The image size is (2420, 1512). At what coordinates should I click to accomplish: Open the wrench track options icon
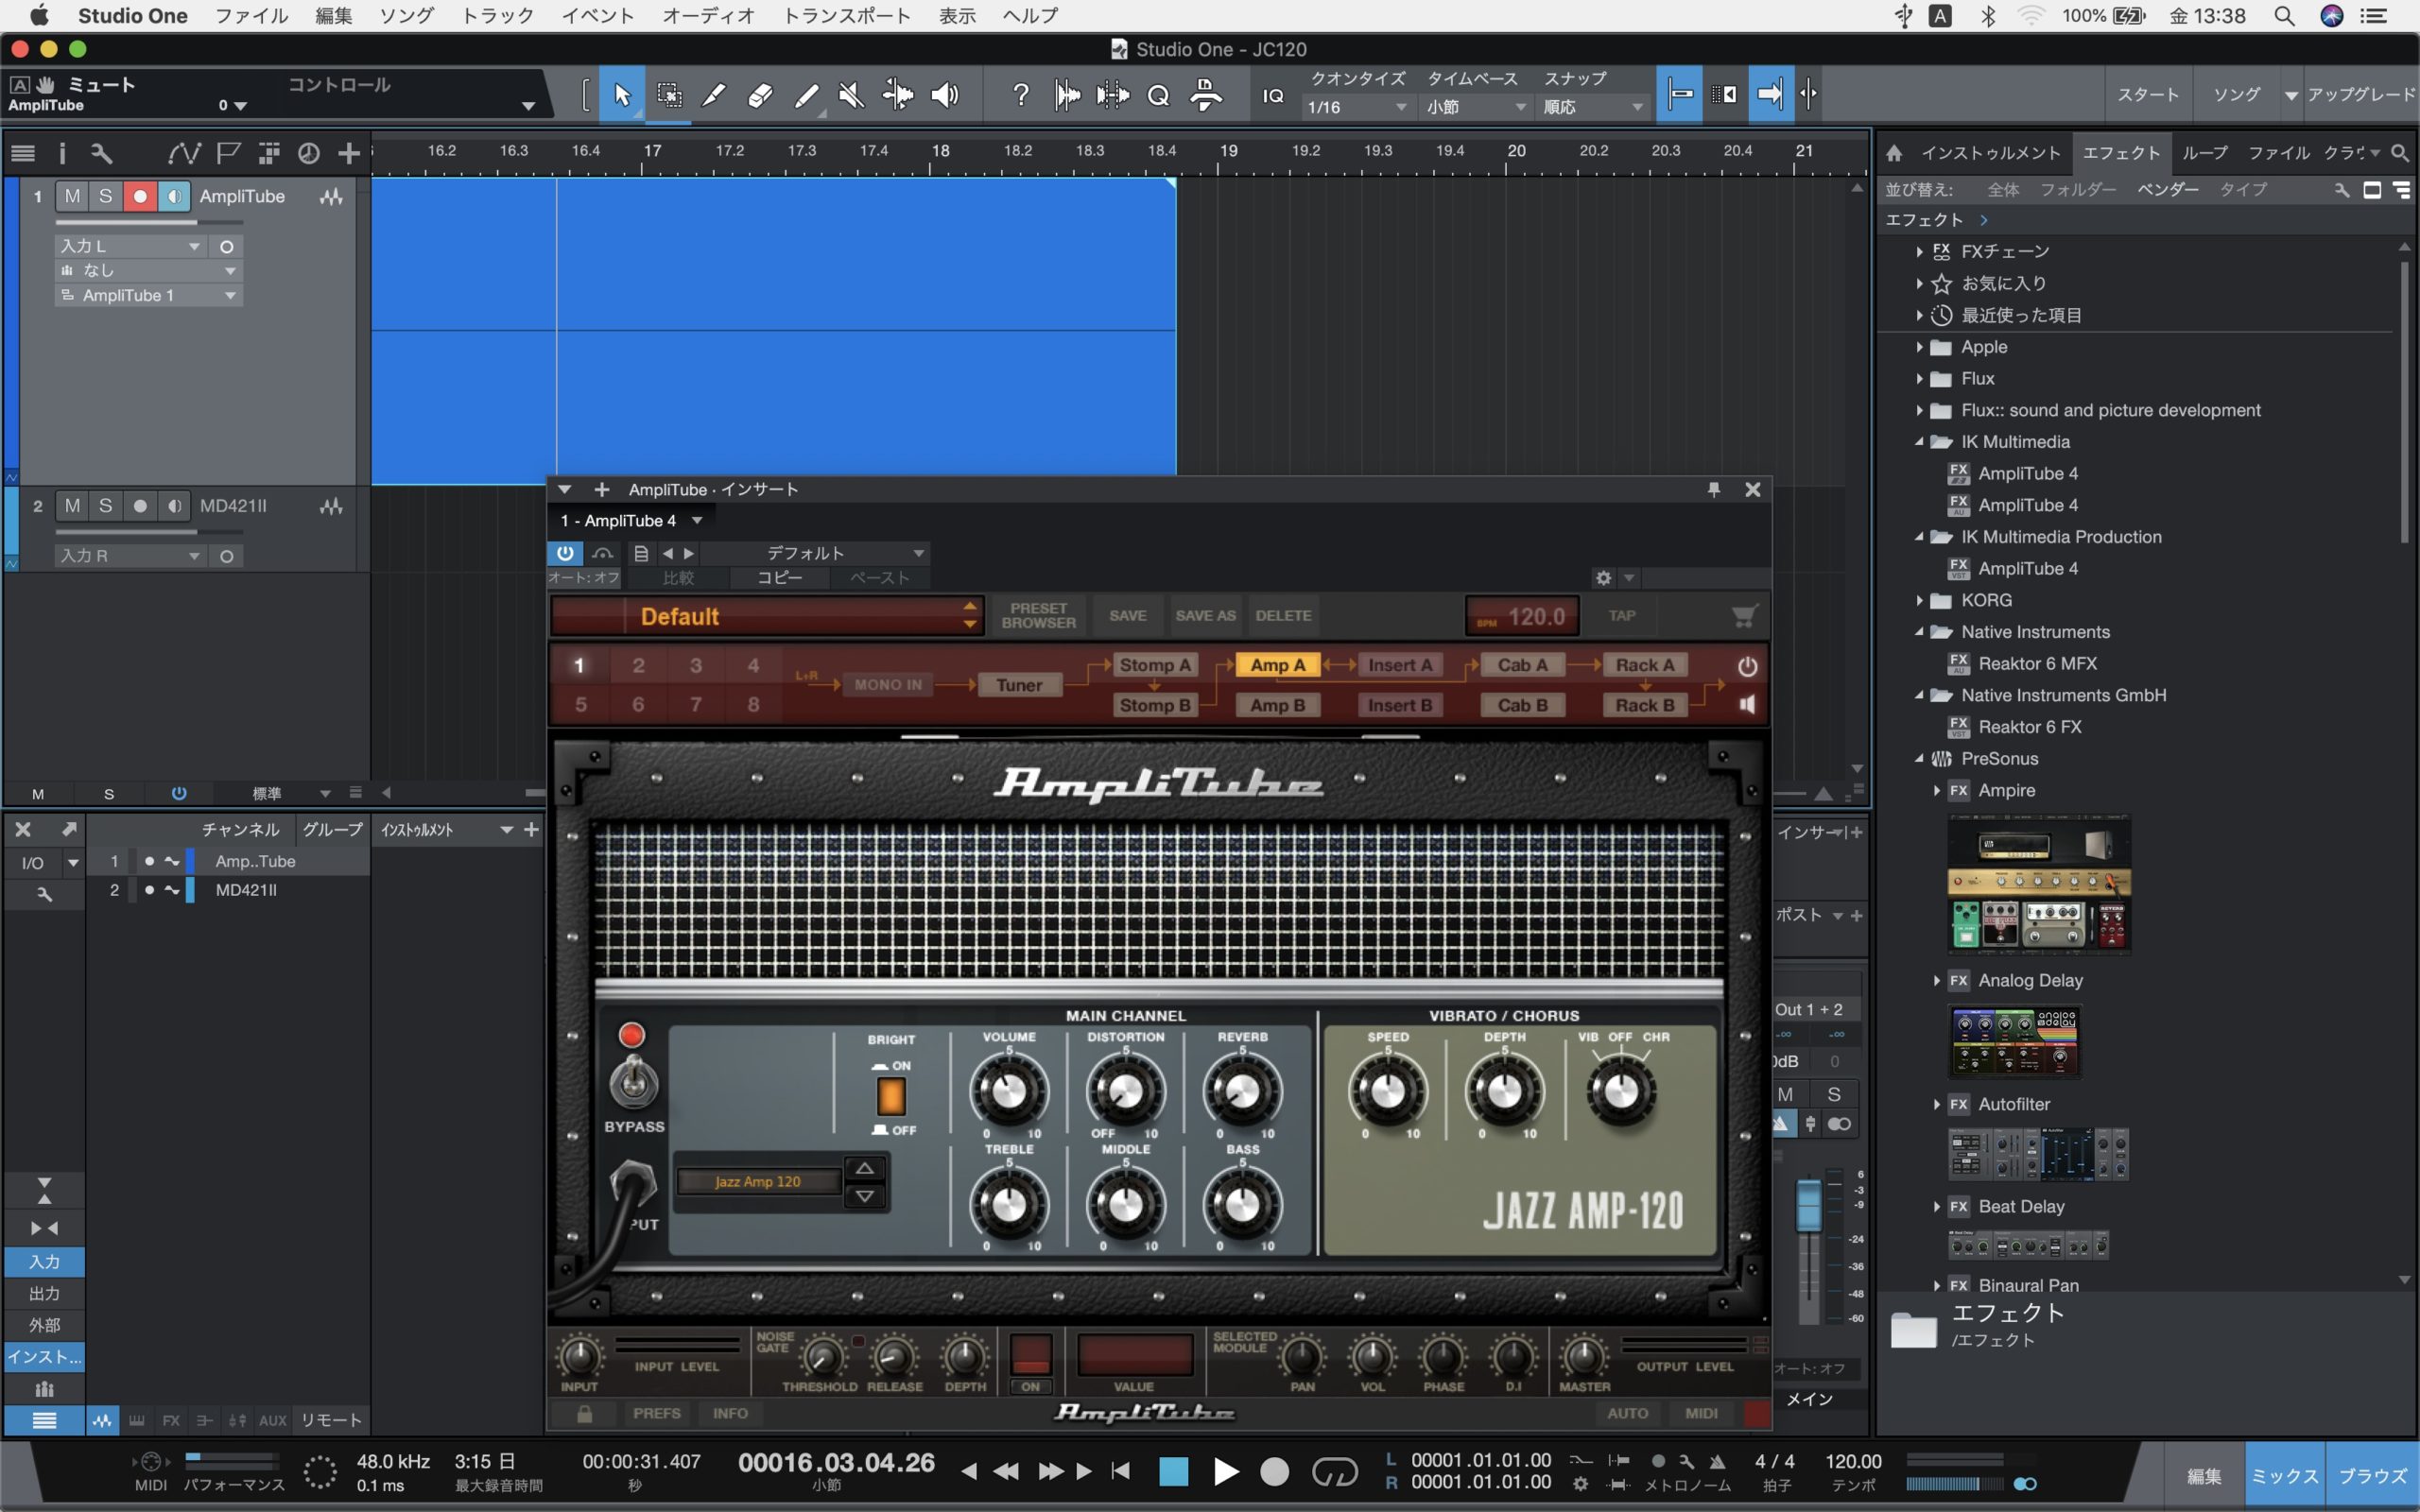click(101, 153)
